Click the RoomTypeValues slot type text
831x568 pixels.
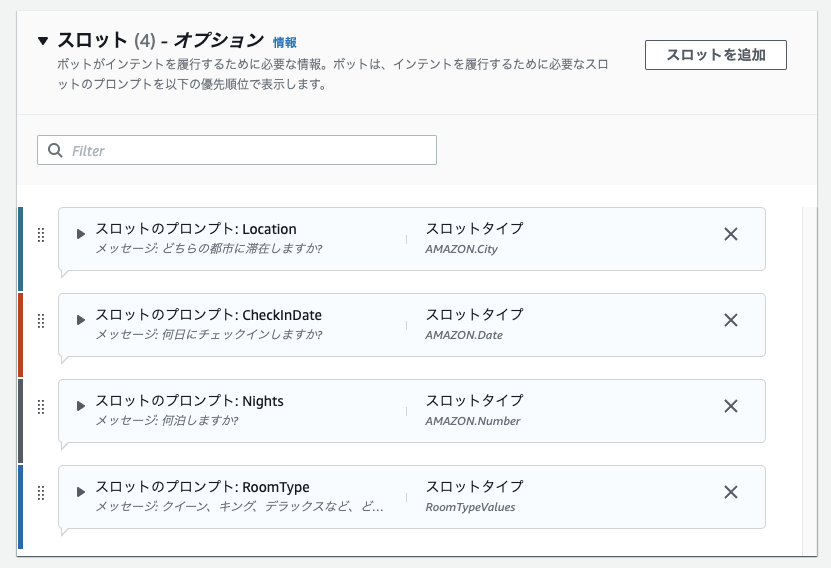[x=470, y=507]
